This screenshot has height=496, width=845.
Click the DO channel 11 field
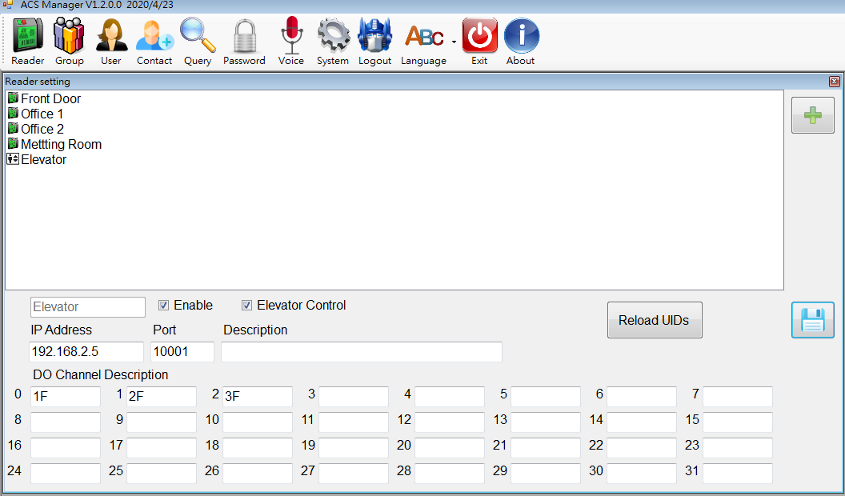click(x=353, y=422)
